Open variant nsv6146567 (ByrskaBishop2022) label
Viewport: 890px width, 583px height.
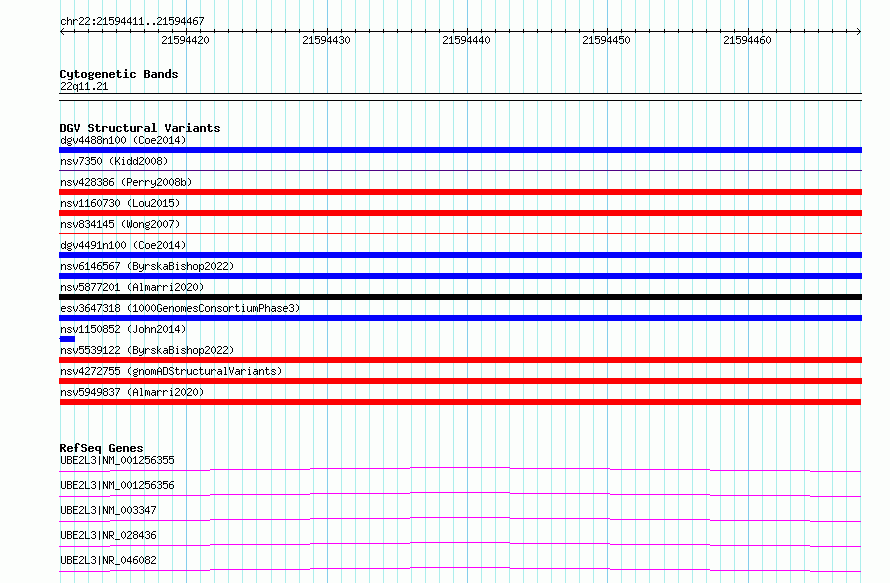[x=147, y=266]
